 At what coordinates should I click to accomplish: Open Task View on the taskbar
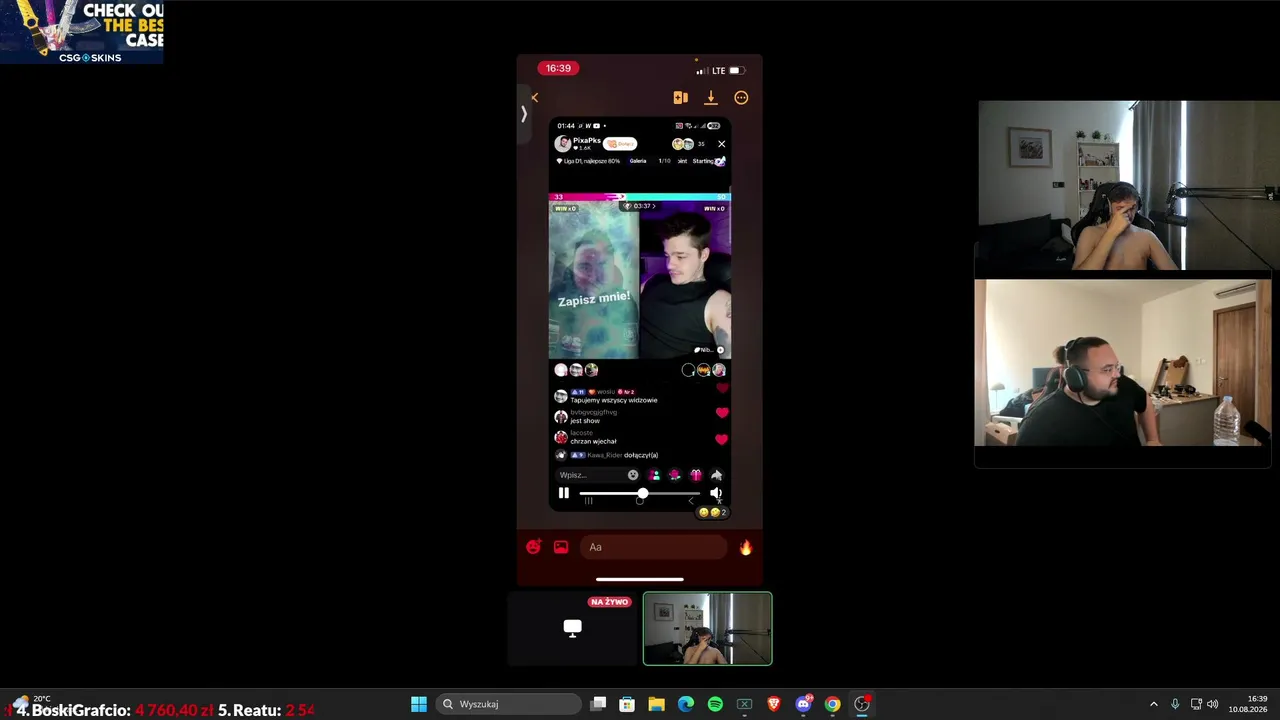(598, 704)
